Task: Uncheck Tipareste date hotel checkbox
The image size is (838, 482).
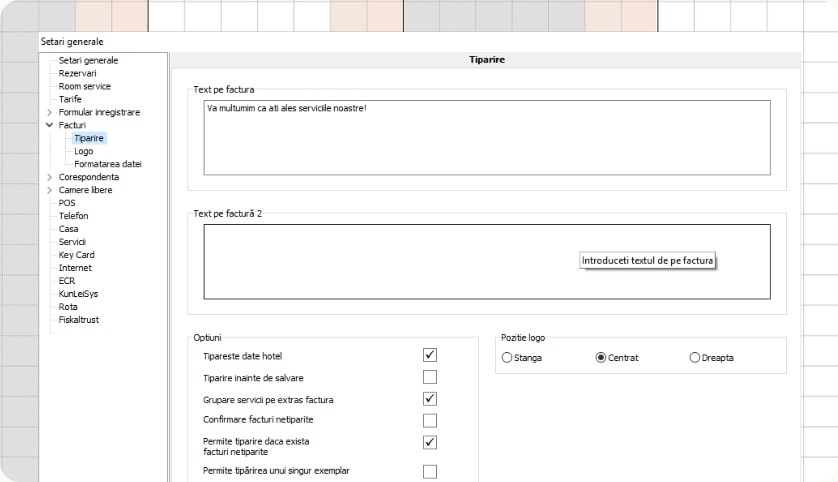Action: (x=430, y=355)
